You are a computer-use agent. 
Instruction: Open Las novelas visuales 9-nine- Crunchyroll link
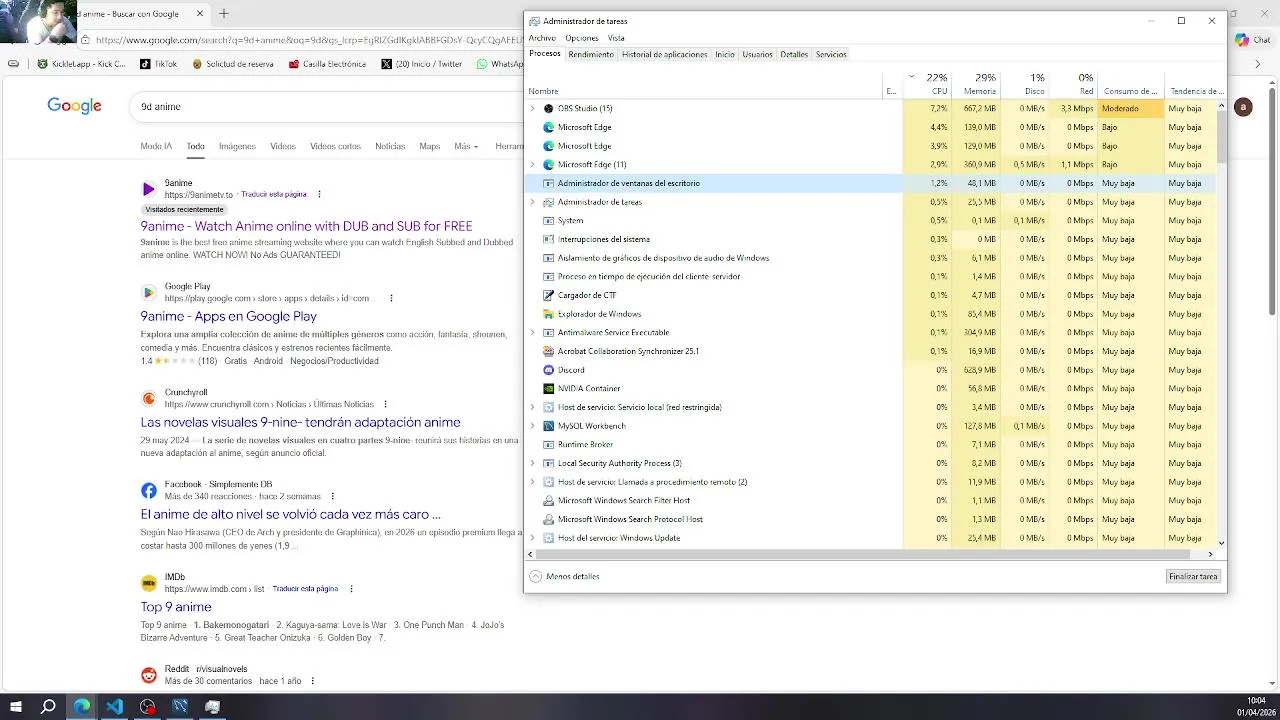[300, 422]
